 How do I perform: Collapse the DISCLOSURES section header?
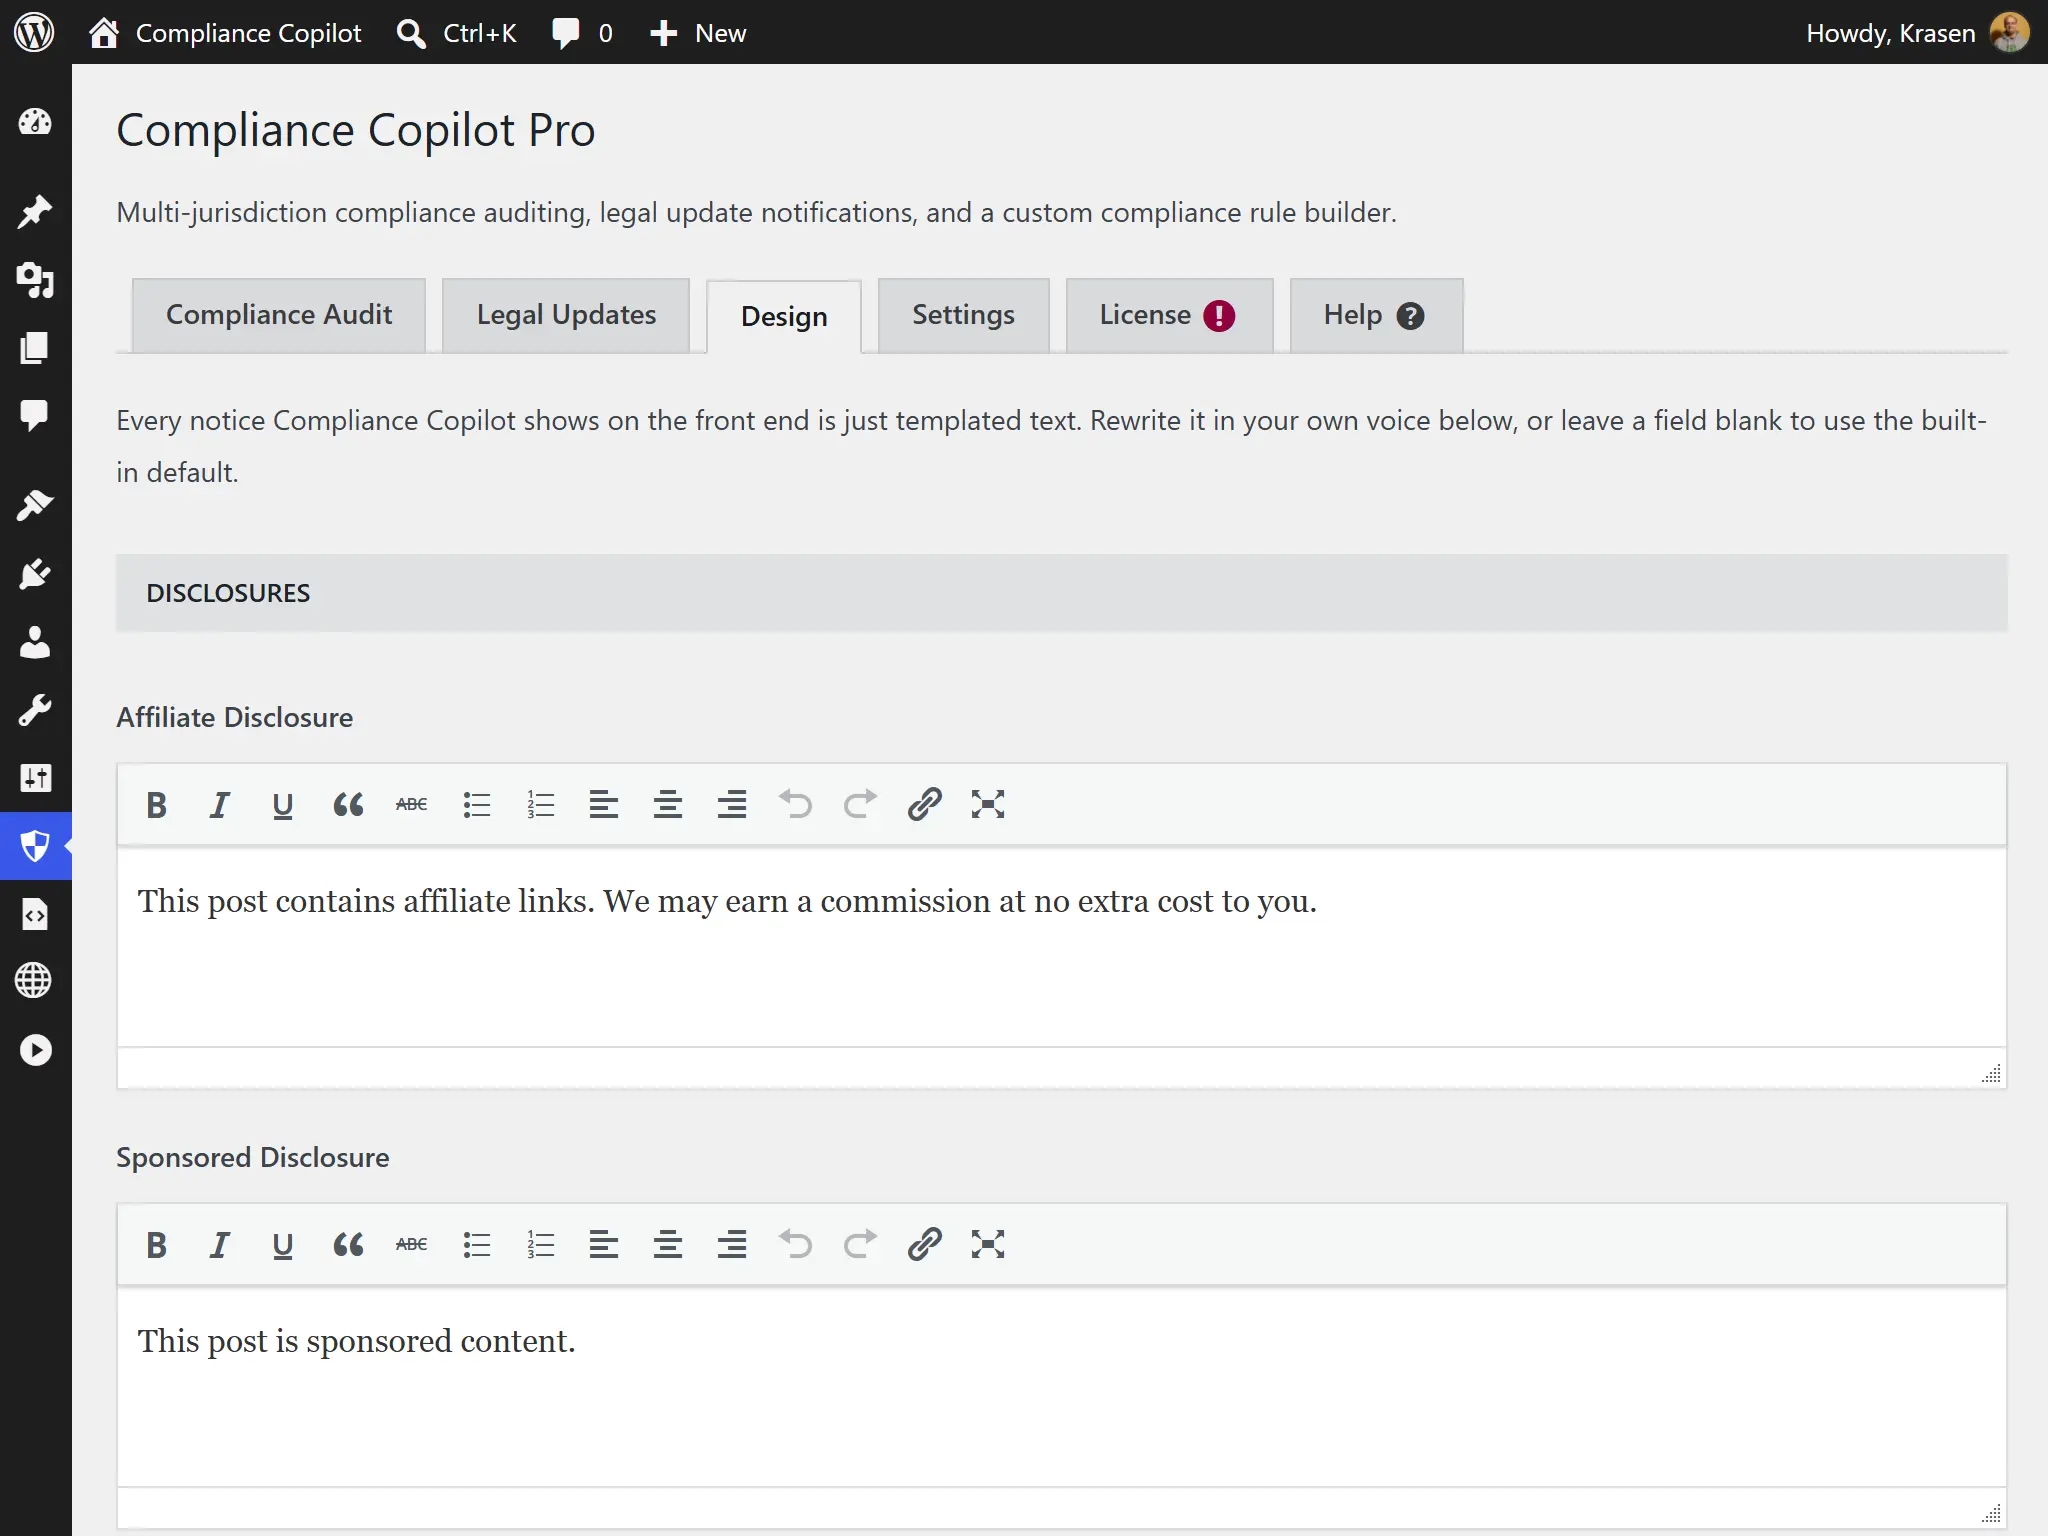(1061, 593)
